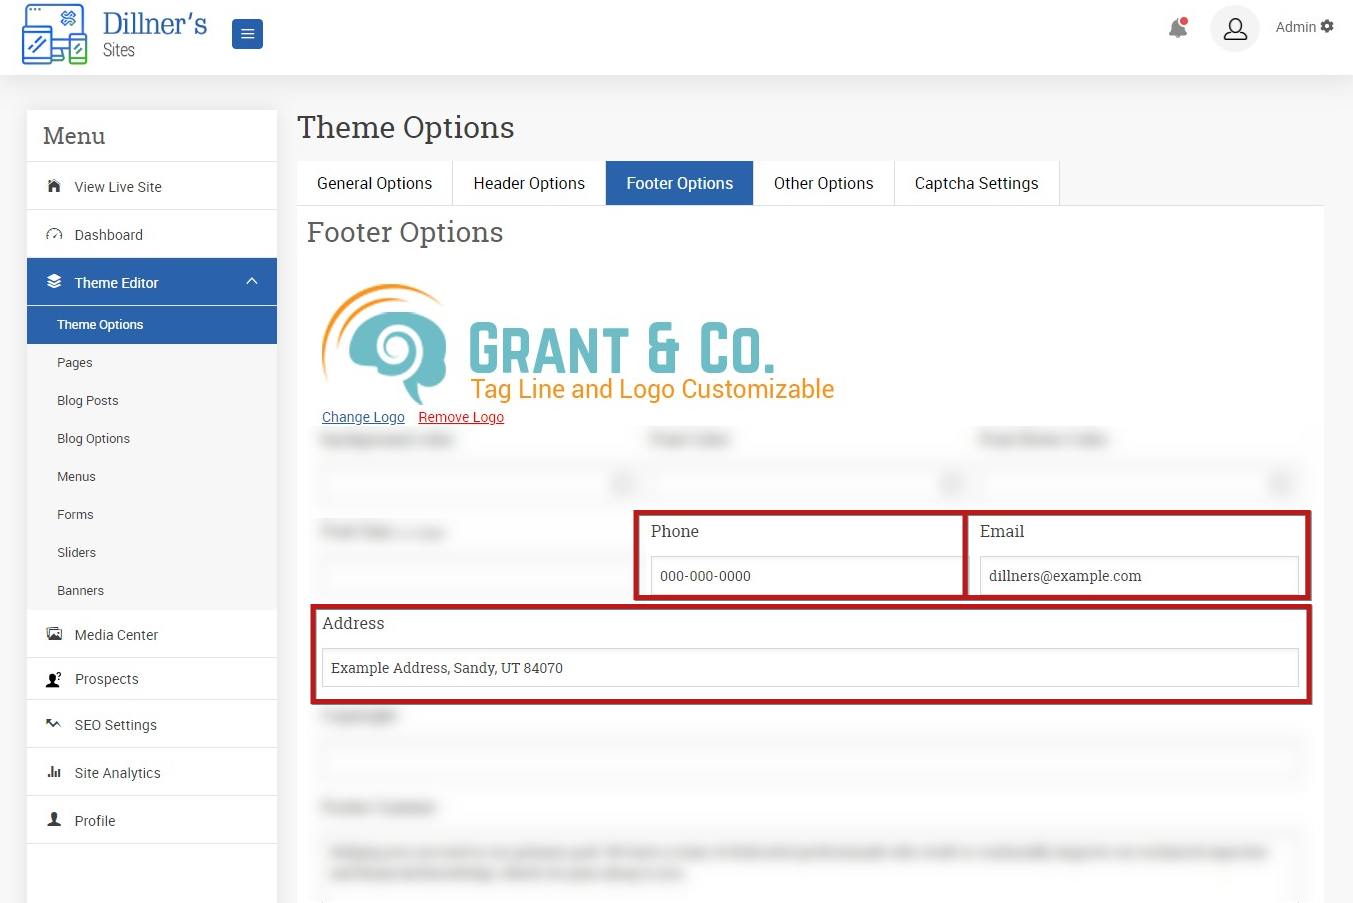This screenshot has width=1353, height=903.
Task: Open the Other Options tab
Action: point(824,183)
